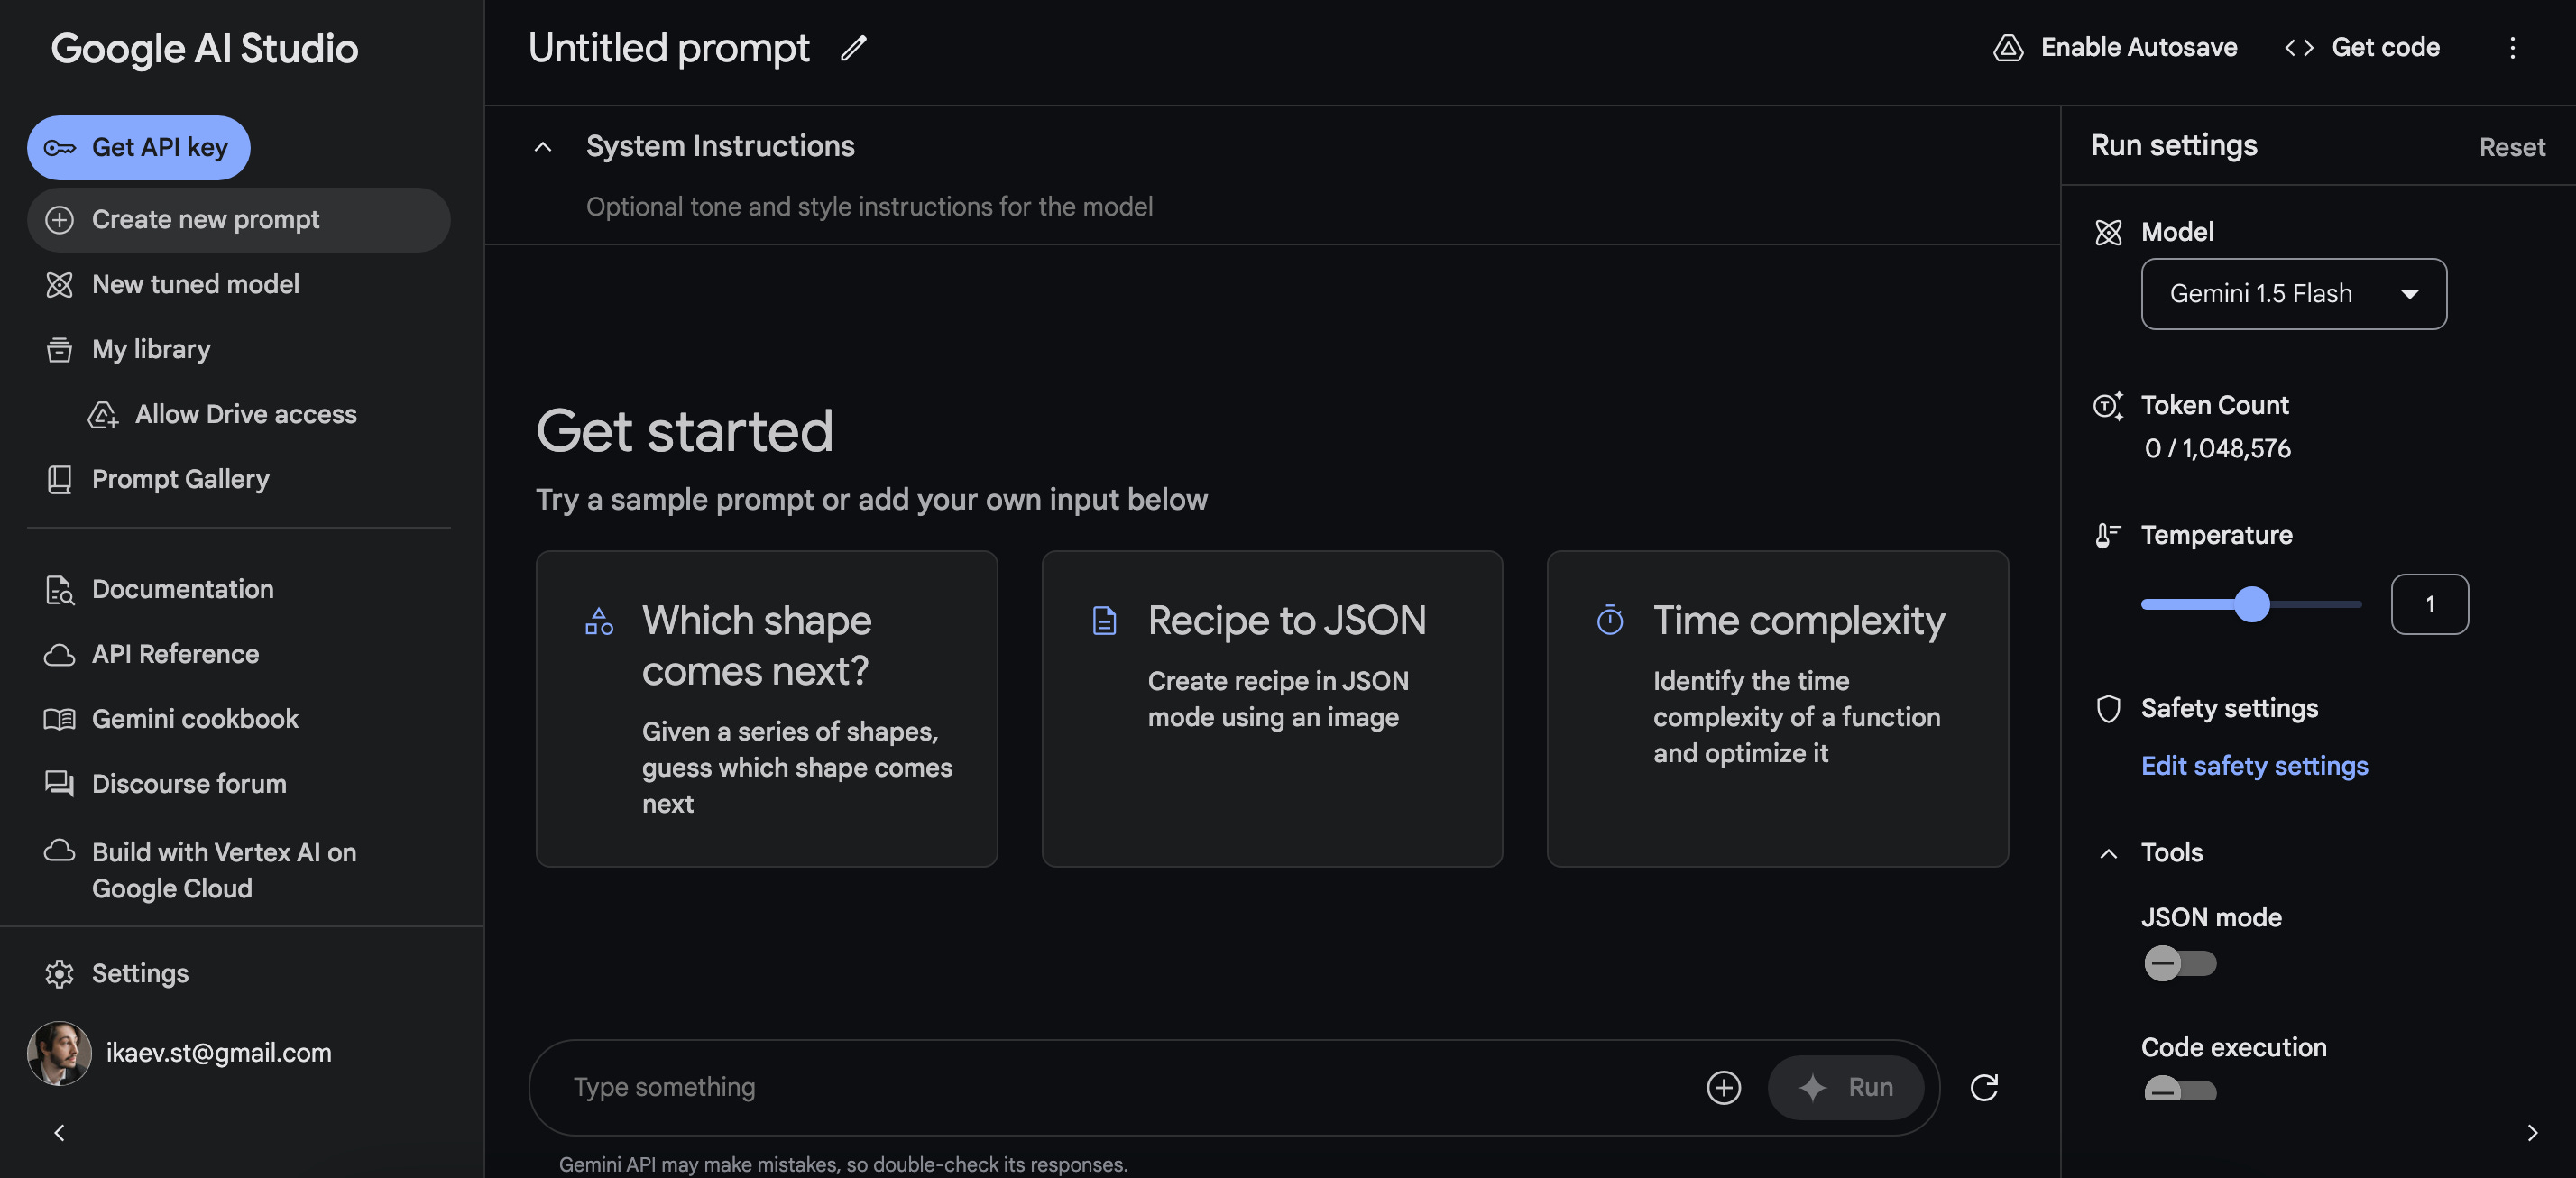This screenshot has width=2576, height=1178.
Task: Click the Google AI Studio logo text
Action: point(204,50)
